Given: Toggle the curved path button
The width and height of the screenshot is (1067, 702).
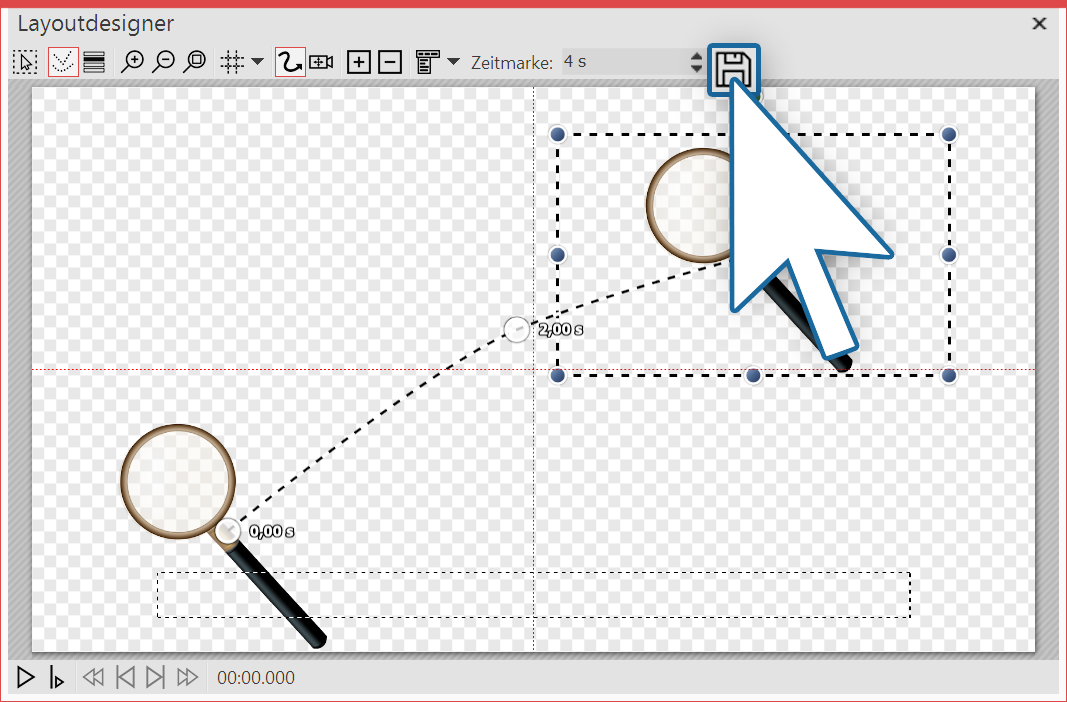Looking at the screenshot, I should tap(290, 62).
